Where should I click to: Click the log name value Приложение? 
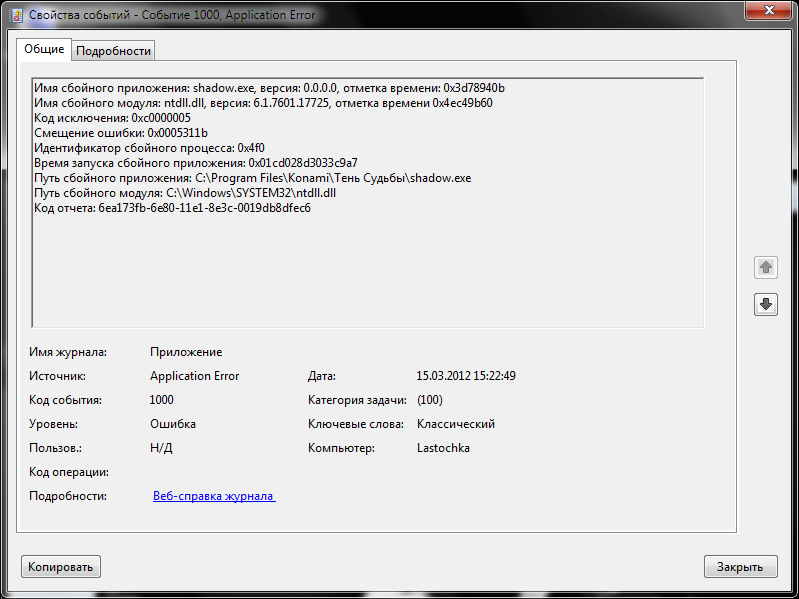[186, 352]
